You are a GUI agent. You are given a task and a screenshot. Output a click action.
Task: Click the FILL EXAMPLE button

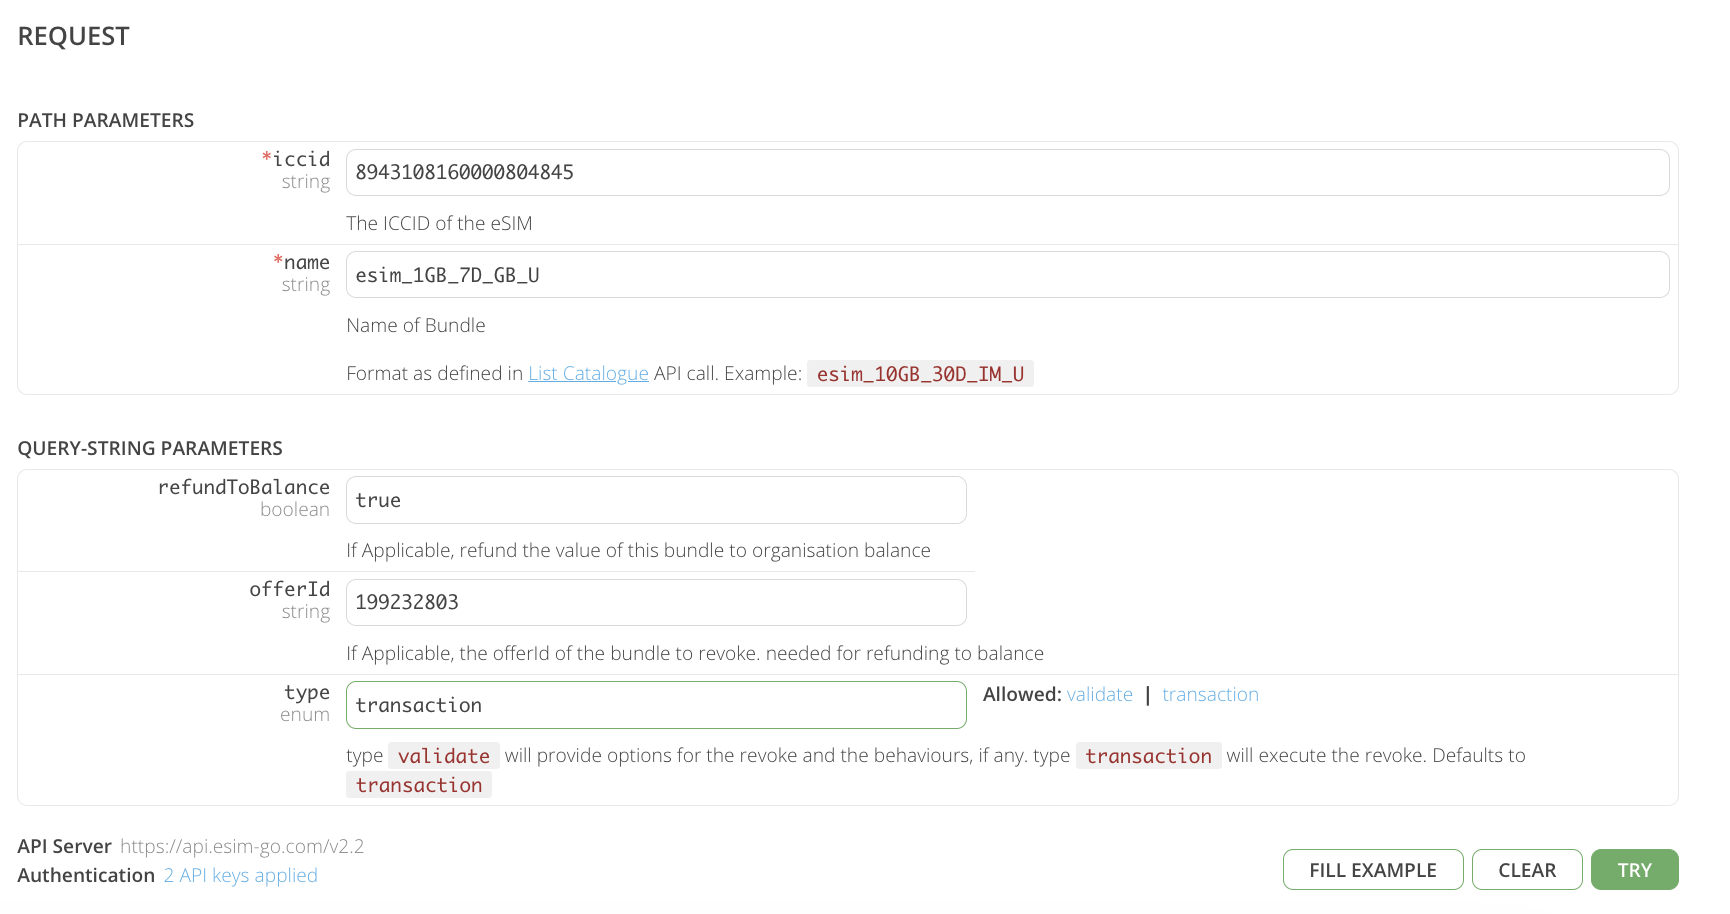[x=1373, y=870]
